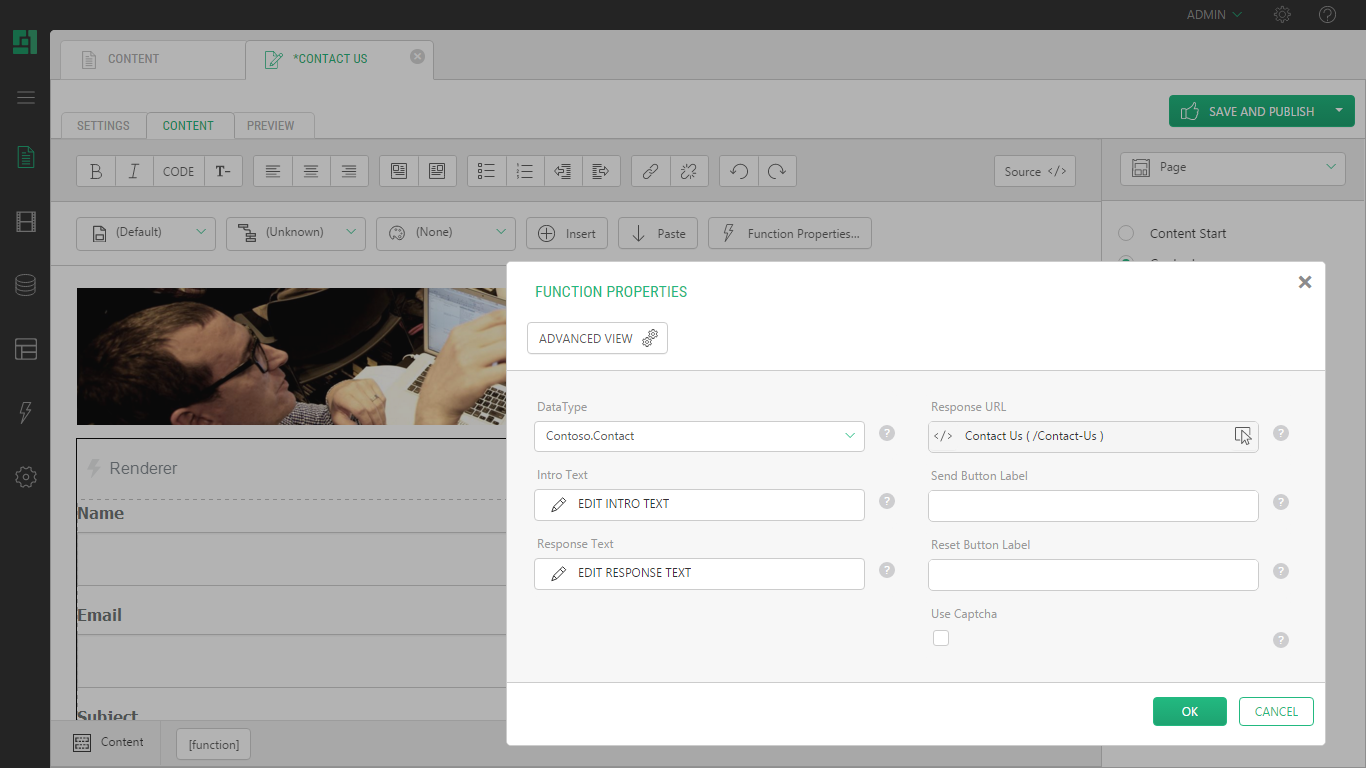Select the Content Start radio button
This screenshot has height=768, width=1366.
[1126, 233]
